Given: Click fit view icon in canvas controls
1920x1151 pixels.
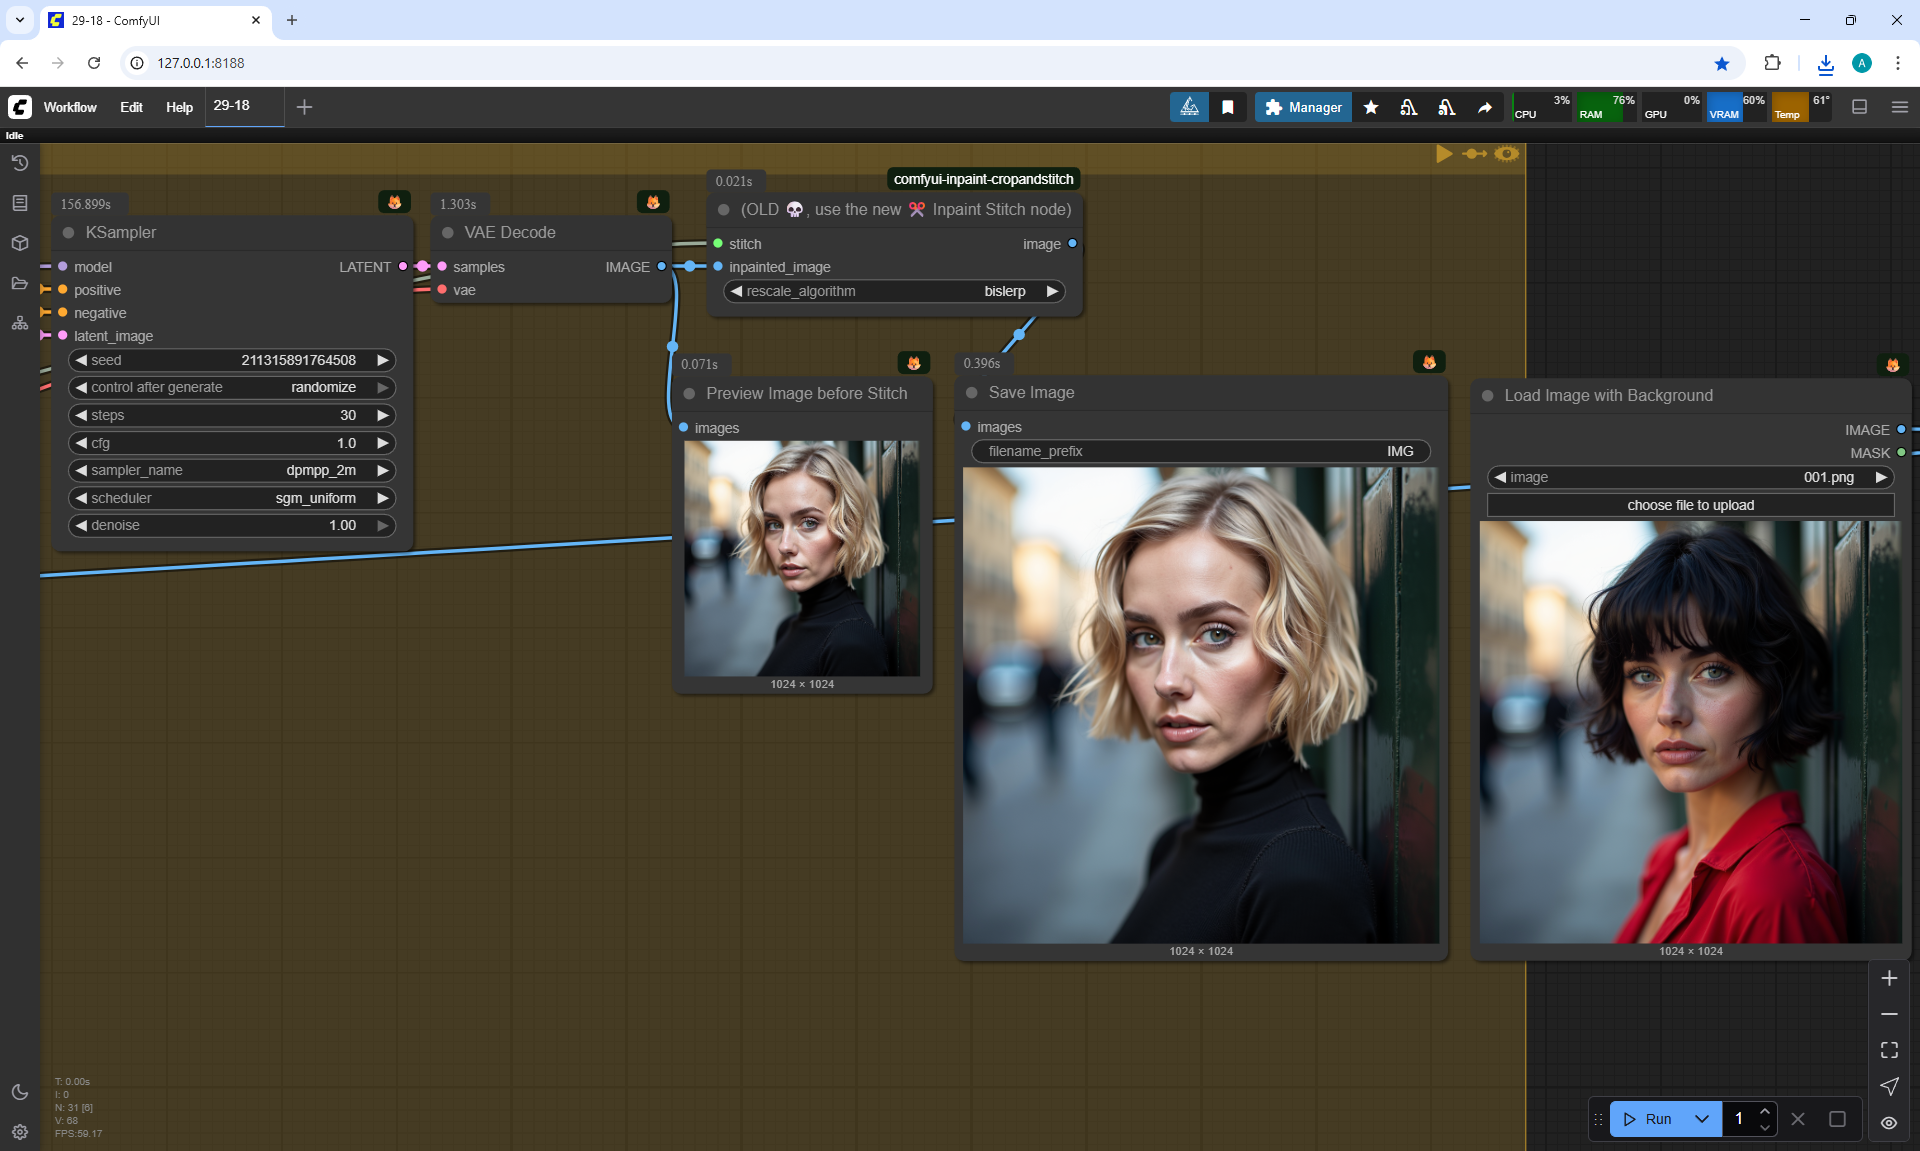Looking at the screenshot, I should tap(1889, 1050).
